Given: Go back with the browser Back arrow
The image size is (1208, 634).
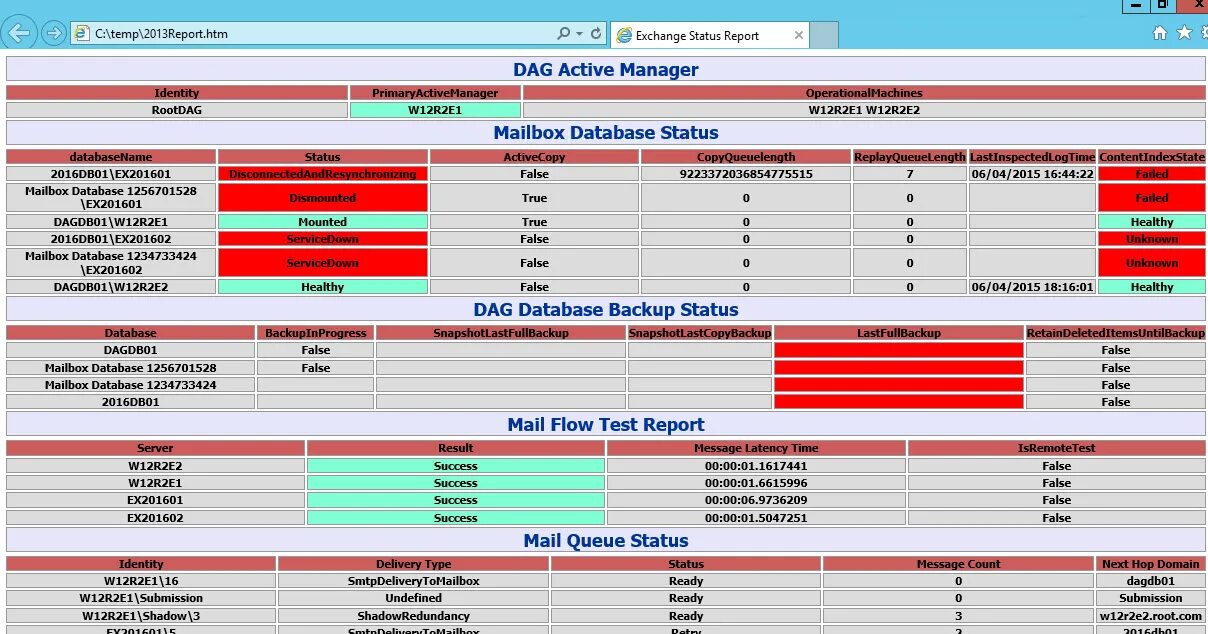Looking at the screenshot, I should point(18,33).
